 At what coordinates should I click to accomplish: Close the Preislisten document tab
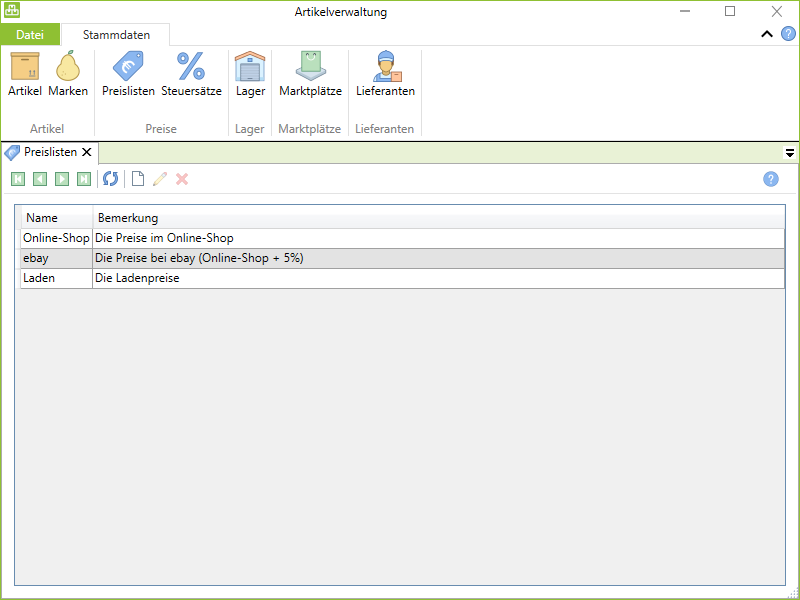pos(87,153)
